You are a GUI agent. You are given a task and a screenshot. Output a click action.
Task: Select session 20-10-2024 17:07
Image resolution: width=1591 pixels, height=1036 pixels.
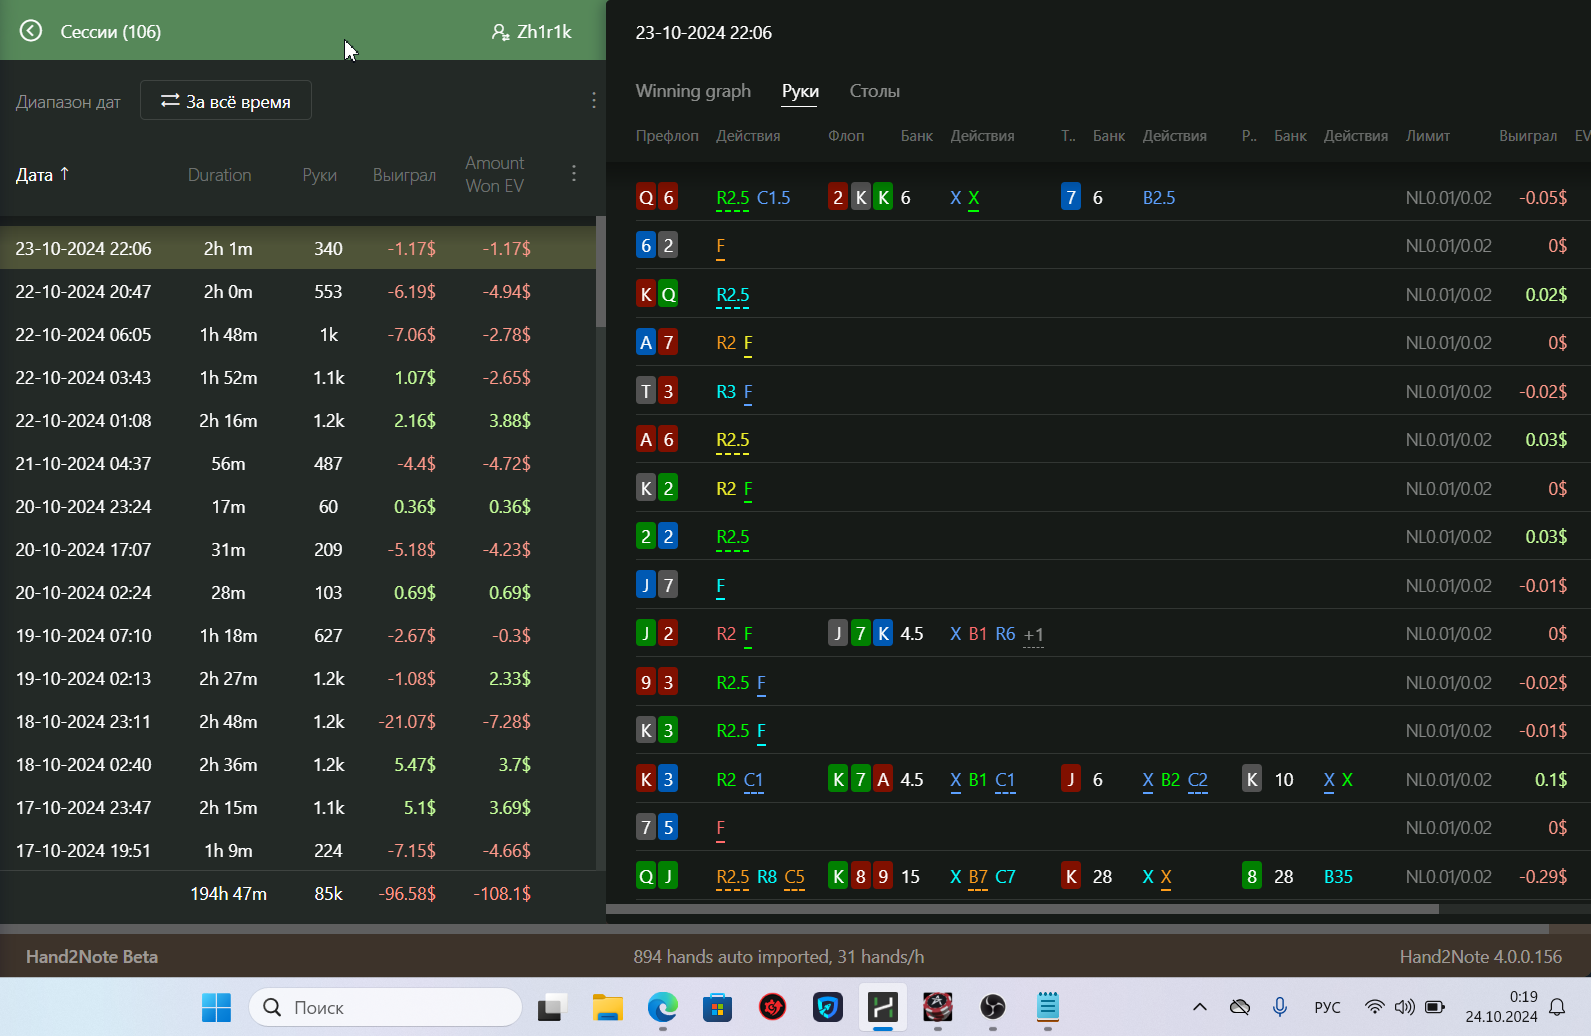pyautogui.click(x=298, y=549)
